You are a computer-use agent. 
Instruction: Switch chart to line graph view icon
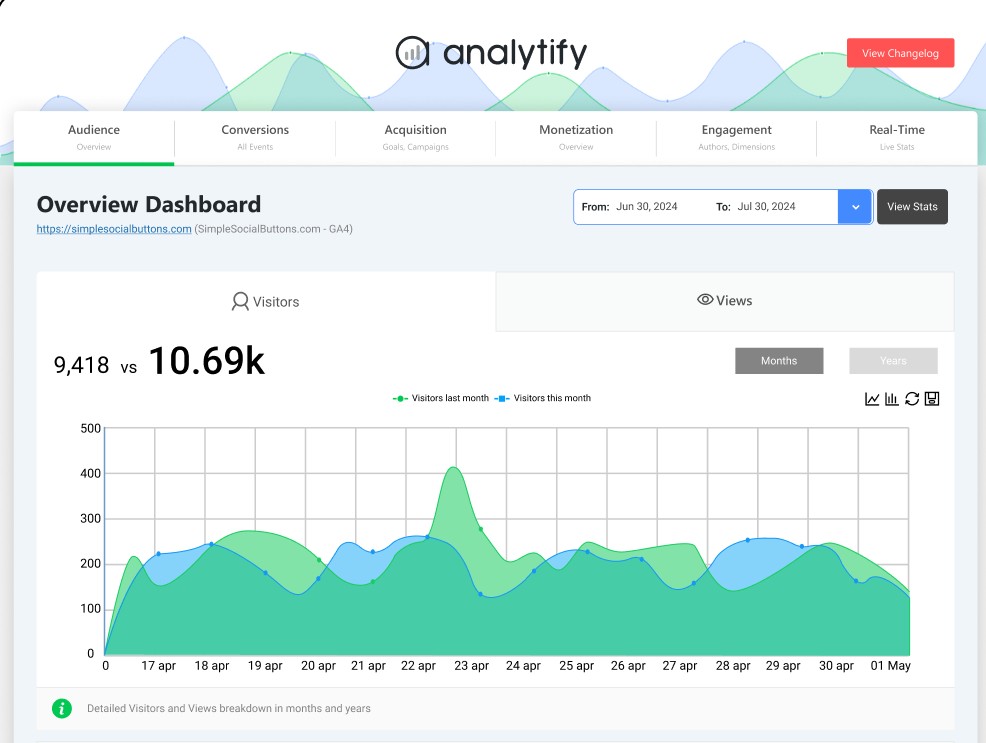click(872, 399)
